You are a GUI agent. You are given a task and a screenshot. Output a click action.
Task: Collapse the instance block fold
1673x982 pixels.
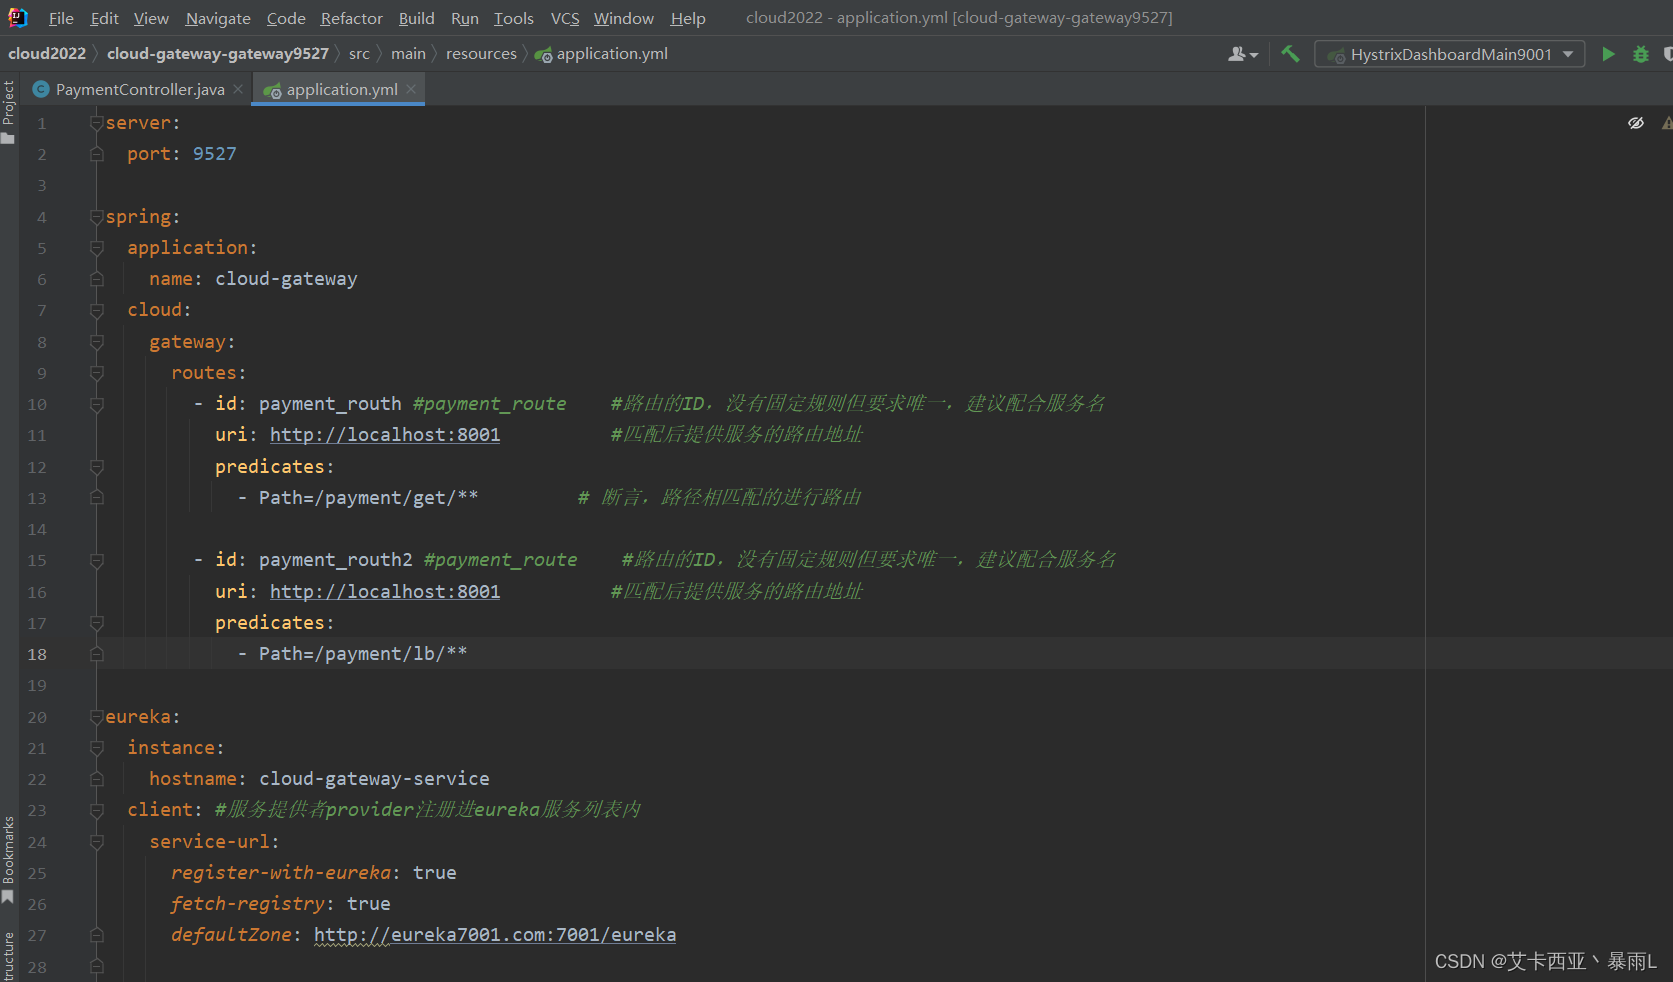(97, 748)
